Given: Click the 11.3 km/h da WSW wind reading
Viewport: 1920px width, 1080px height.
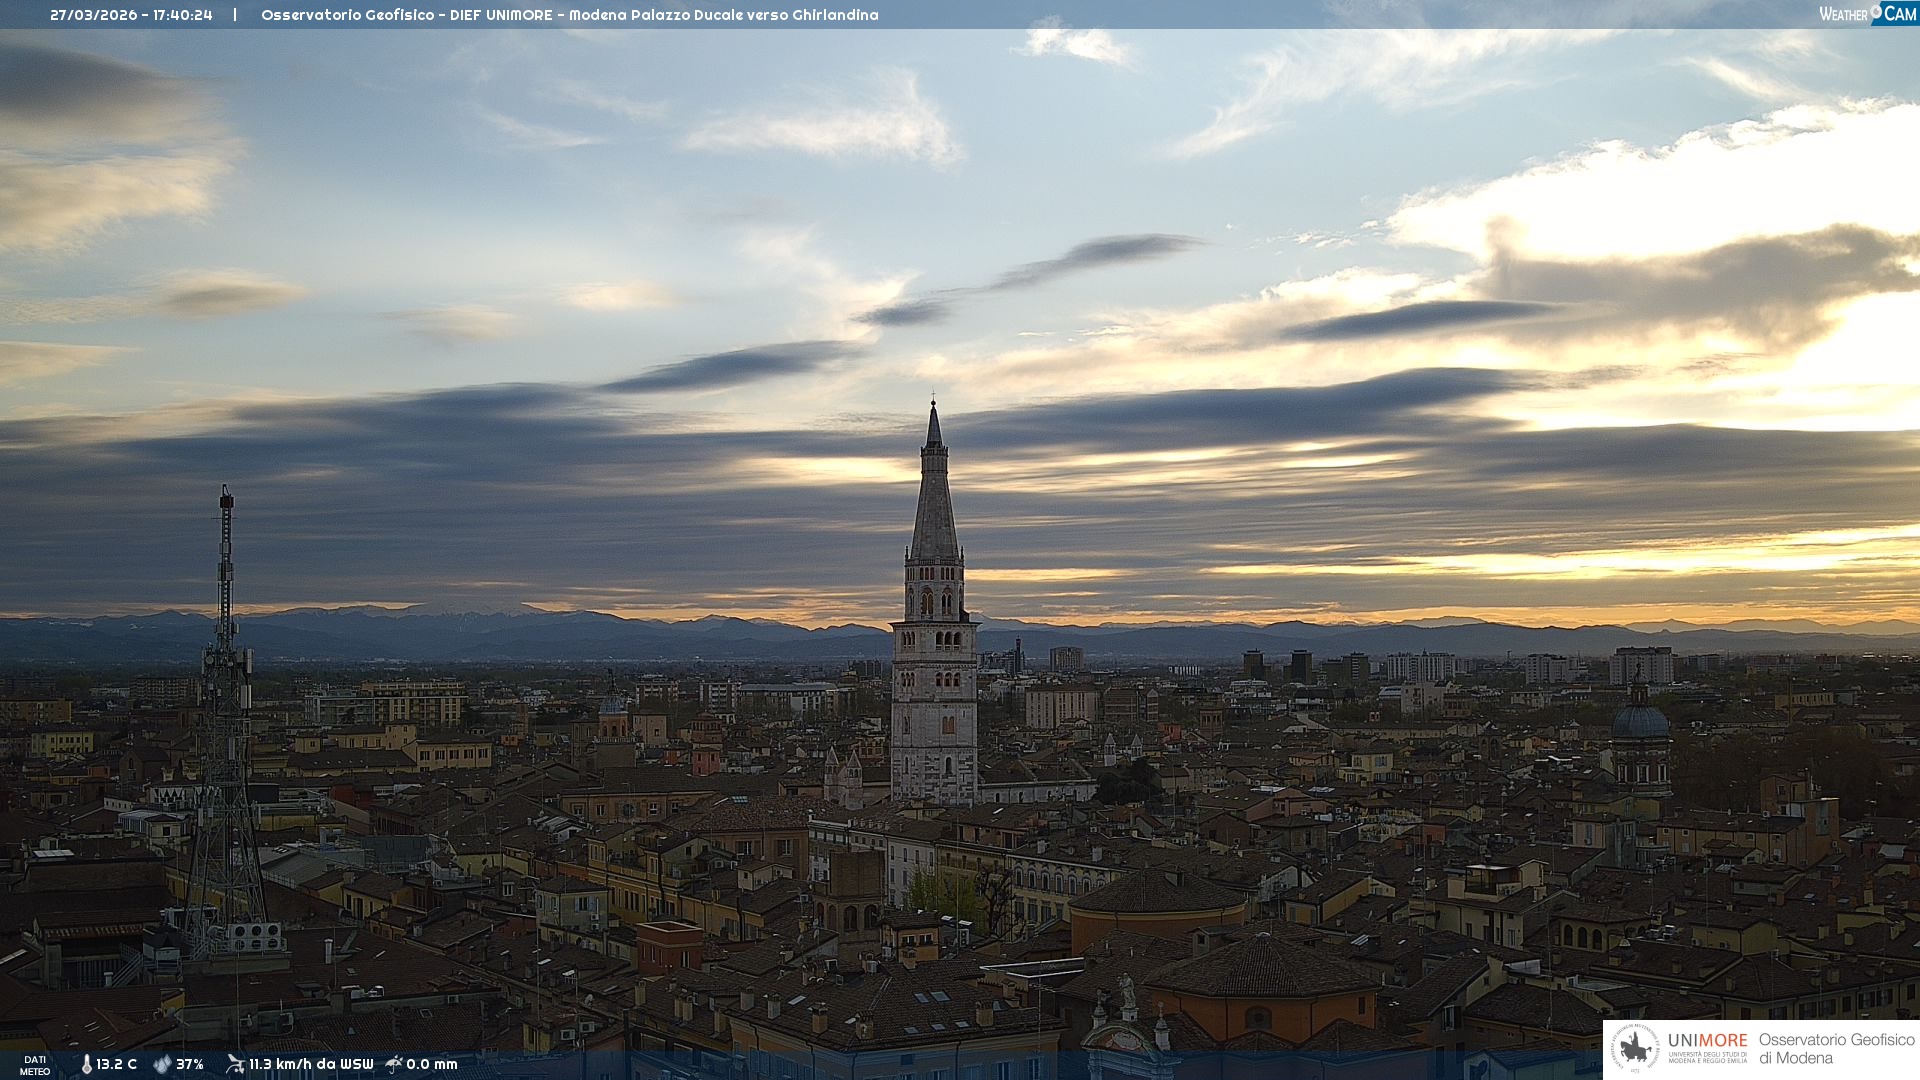Looking at the screenshot, I should (311, 1064).
